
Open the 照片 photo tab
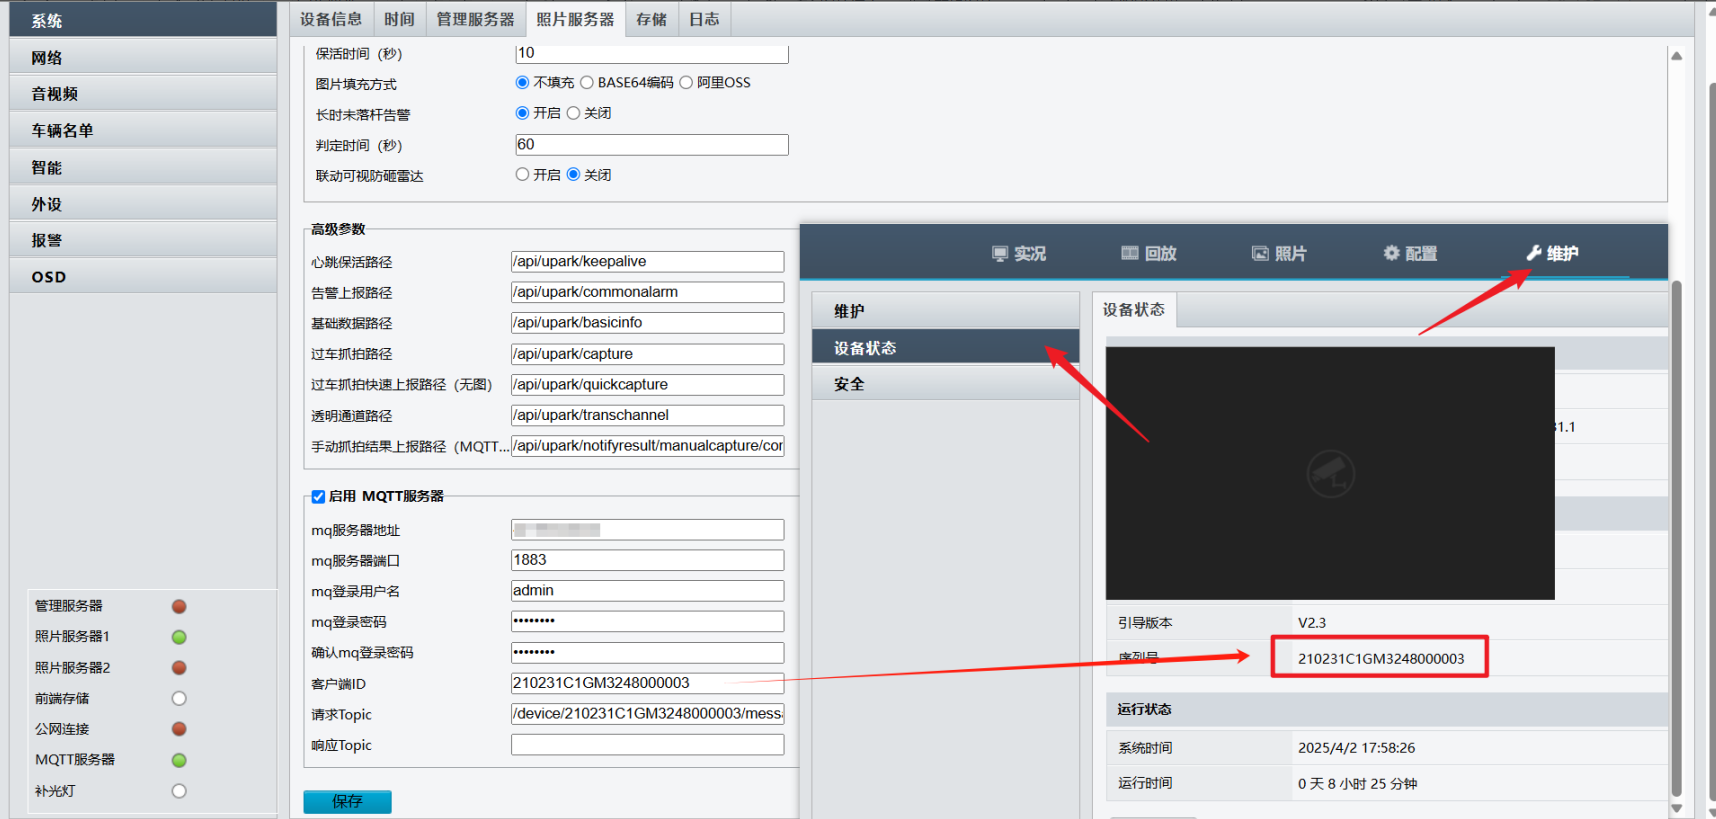[1279, 253]
